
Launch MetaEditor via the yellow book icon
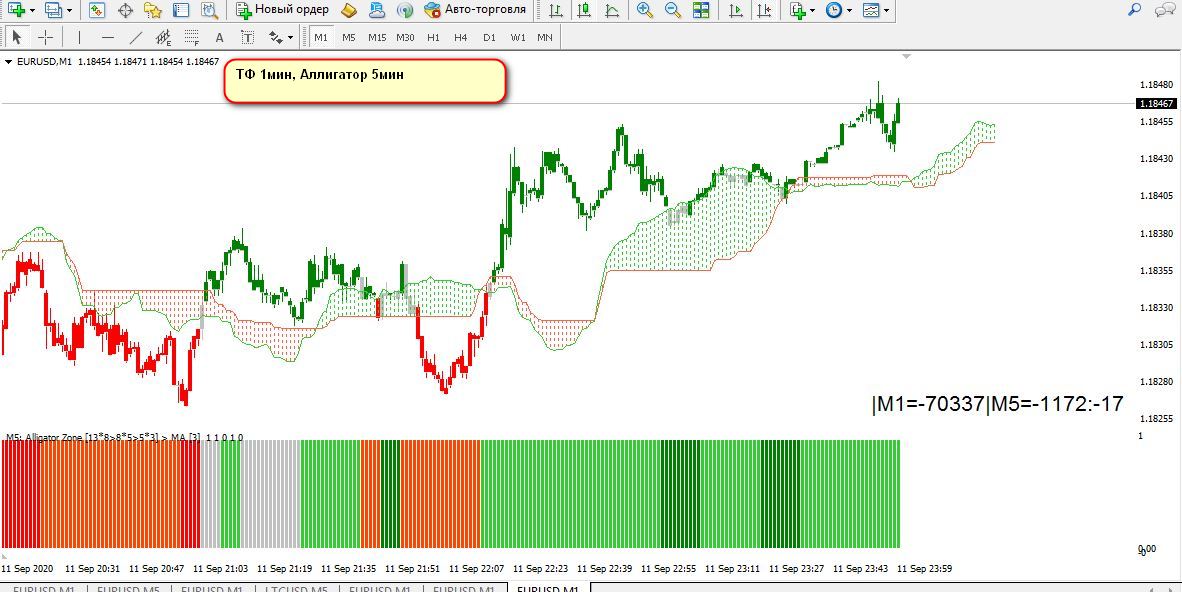[x=348, y=10]
